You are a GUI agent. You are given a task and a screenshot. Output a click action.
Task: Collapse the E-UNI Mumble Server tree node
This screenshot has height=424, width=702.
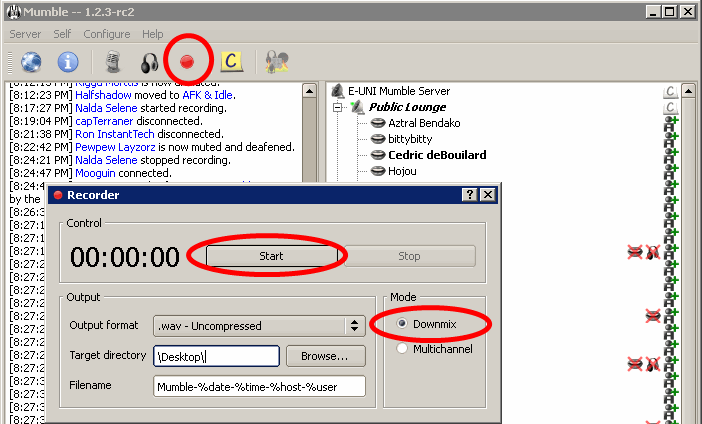[337, 91]
